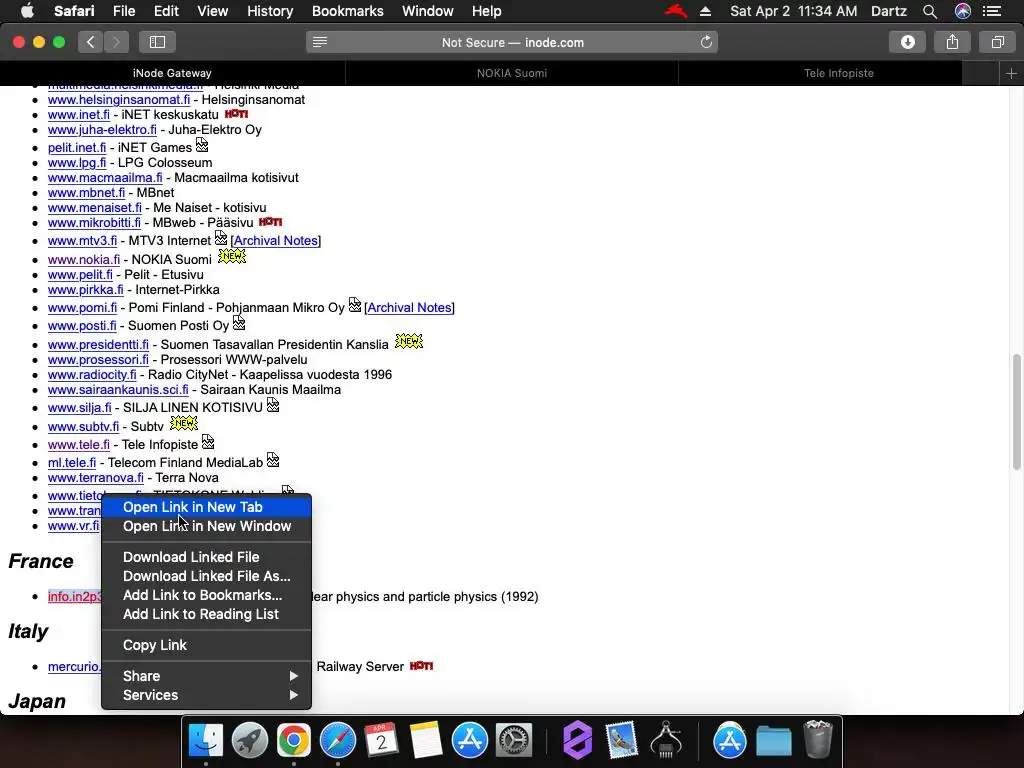Viewport: 1024px width, 768px height.
Task: Follow the www.presidentti.fi link
Action: pyautogui.click(x=98, y=344)
